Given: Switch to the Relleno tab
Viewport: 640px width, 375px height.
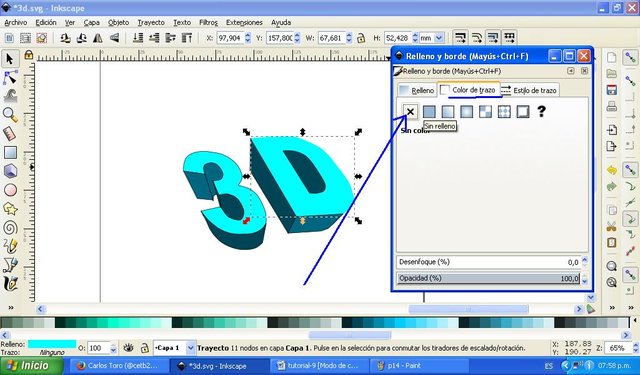Looking at the screenshot, I should point(417,90).
